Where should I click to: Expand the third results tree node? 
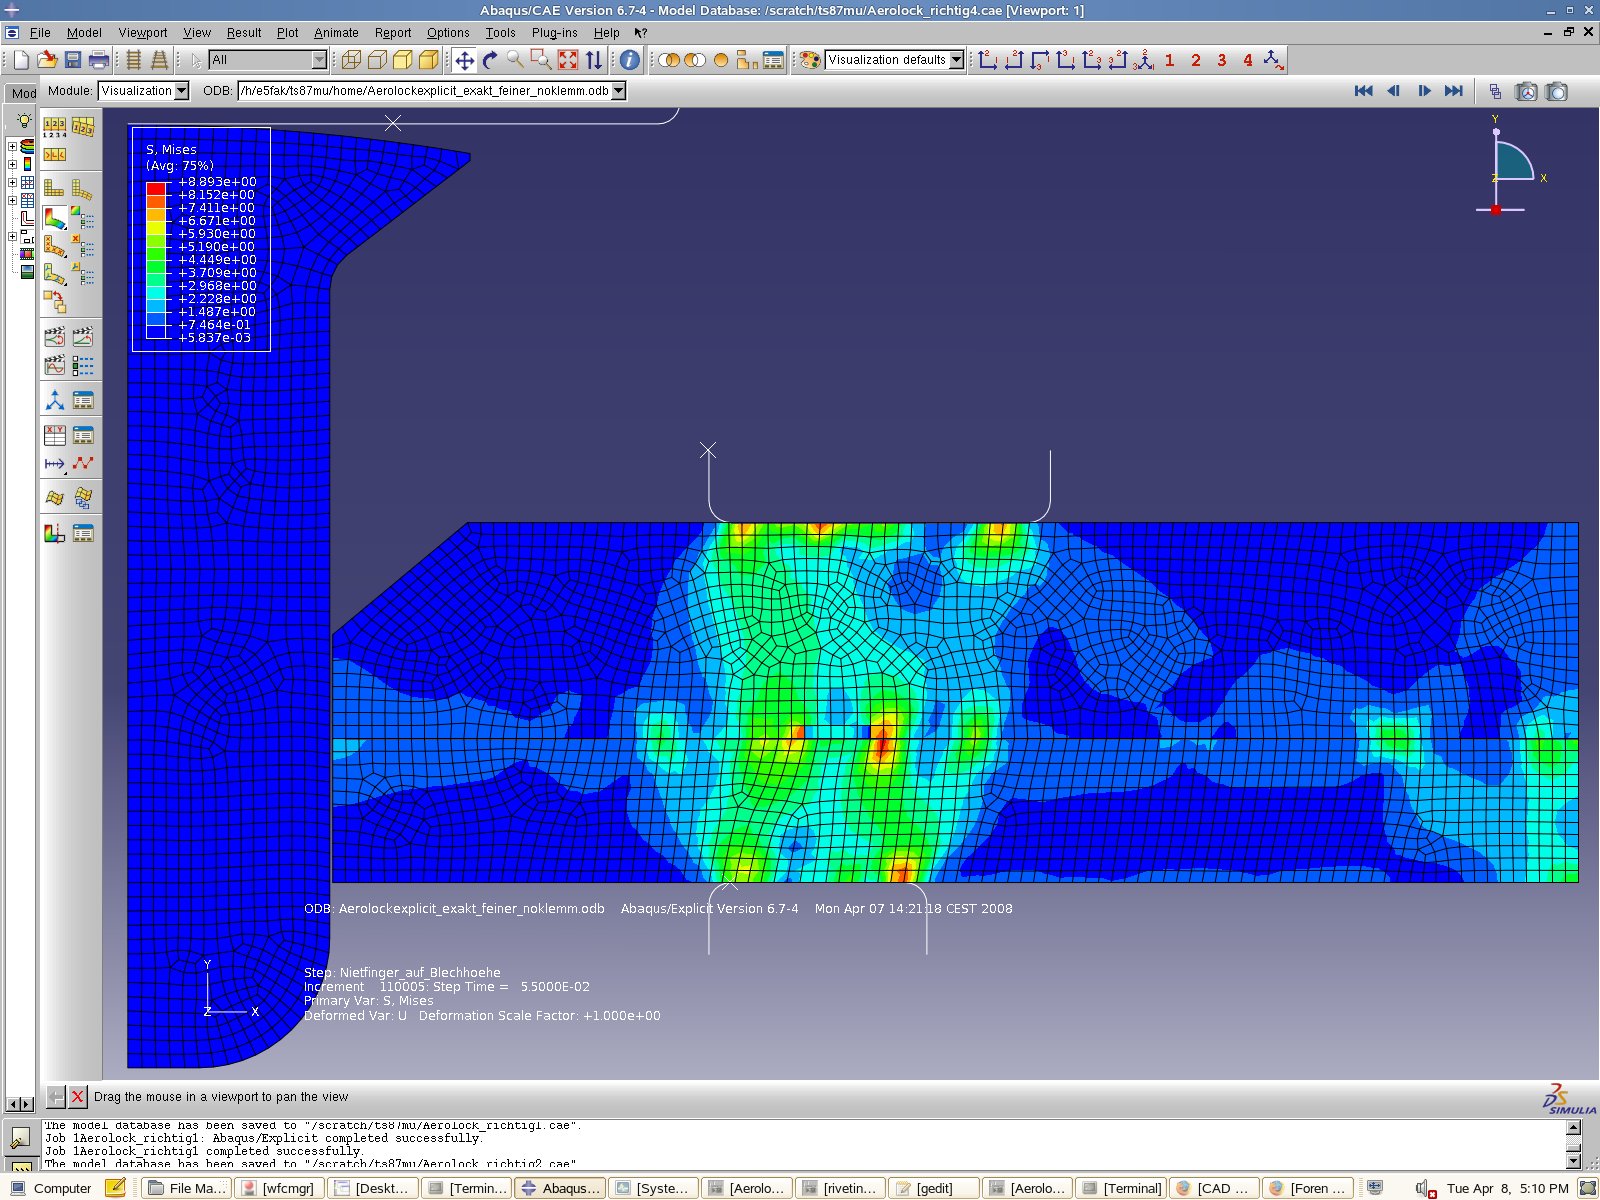[12, 182]
